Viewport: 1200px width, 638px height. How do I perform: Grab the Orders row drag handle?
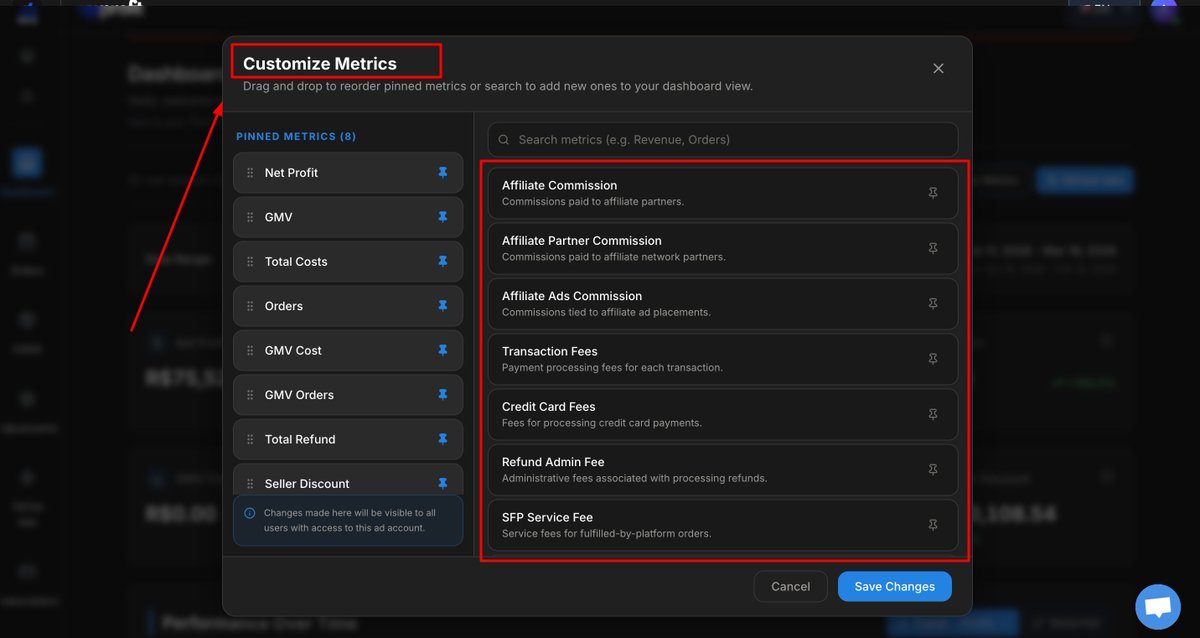pyautogui.click(x=250, y=306)
